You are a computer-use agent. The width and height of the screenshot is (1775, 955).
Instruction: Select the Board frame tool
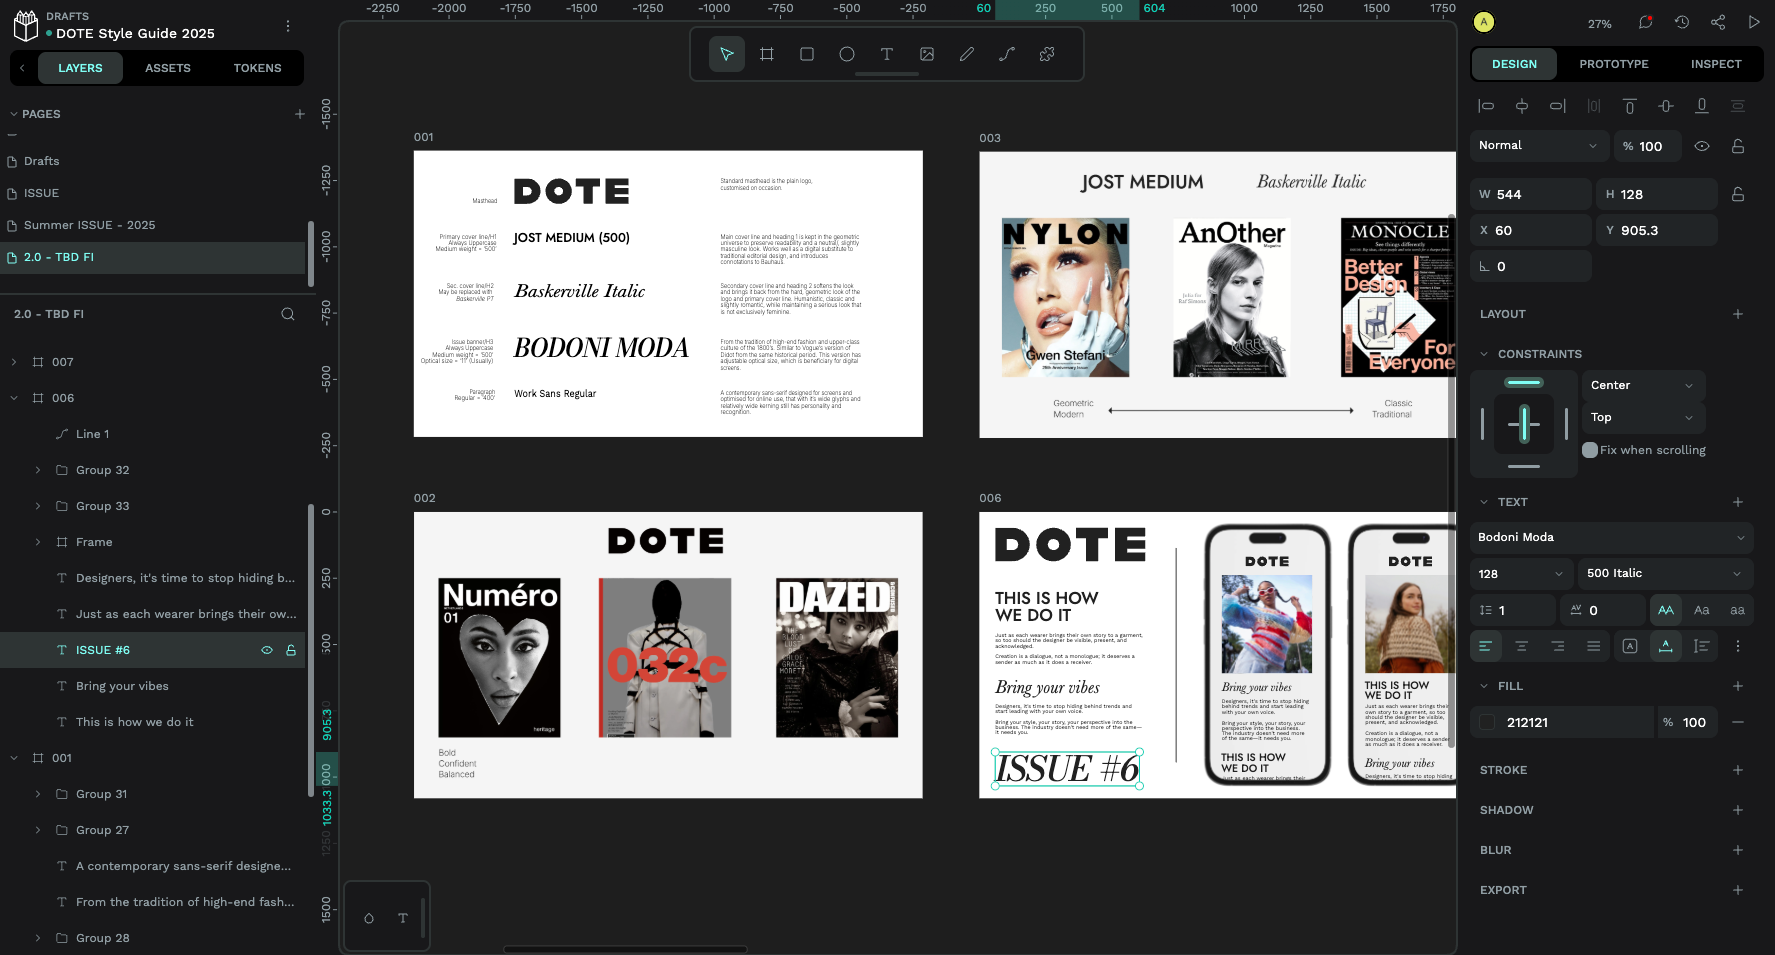click(x=767, y=54)
